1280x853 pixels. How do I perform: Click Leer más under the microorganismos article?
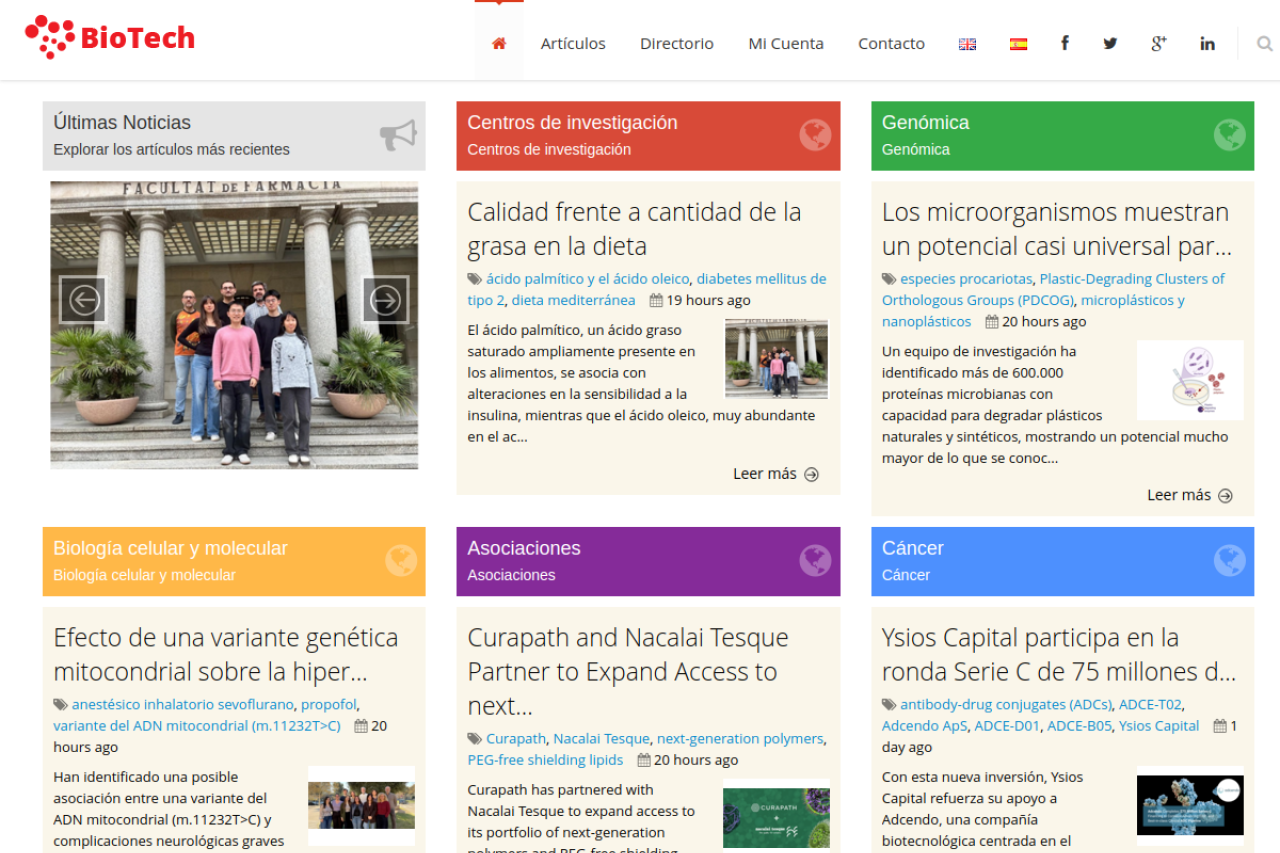(1189, 495)
